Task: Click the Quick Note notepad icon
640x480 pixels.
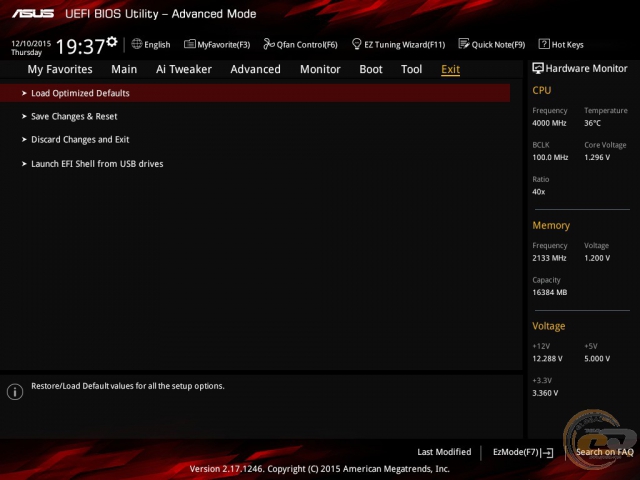Action: pyautogui.click(x=464, y=44)
